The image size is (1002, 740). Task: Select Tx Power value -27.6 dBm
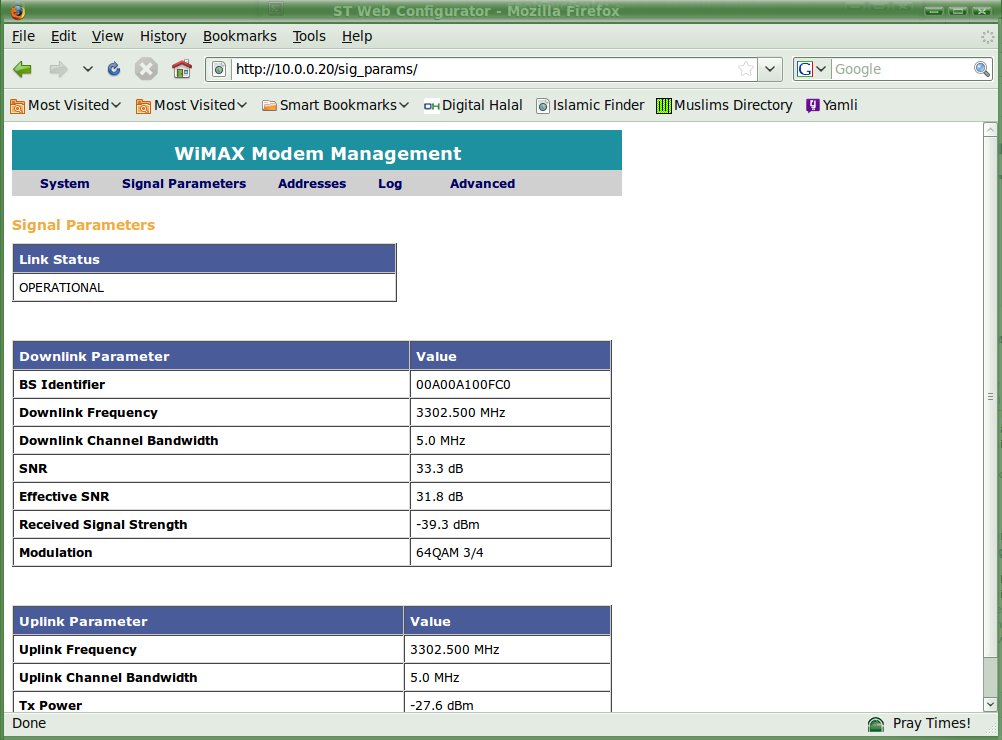[x=442, y=705]
